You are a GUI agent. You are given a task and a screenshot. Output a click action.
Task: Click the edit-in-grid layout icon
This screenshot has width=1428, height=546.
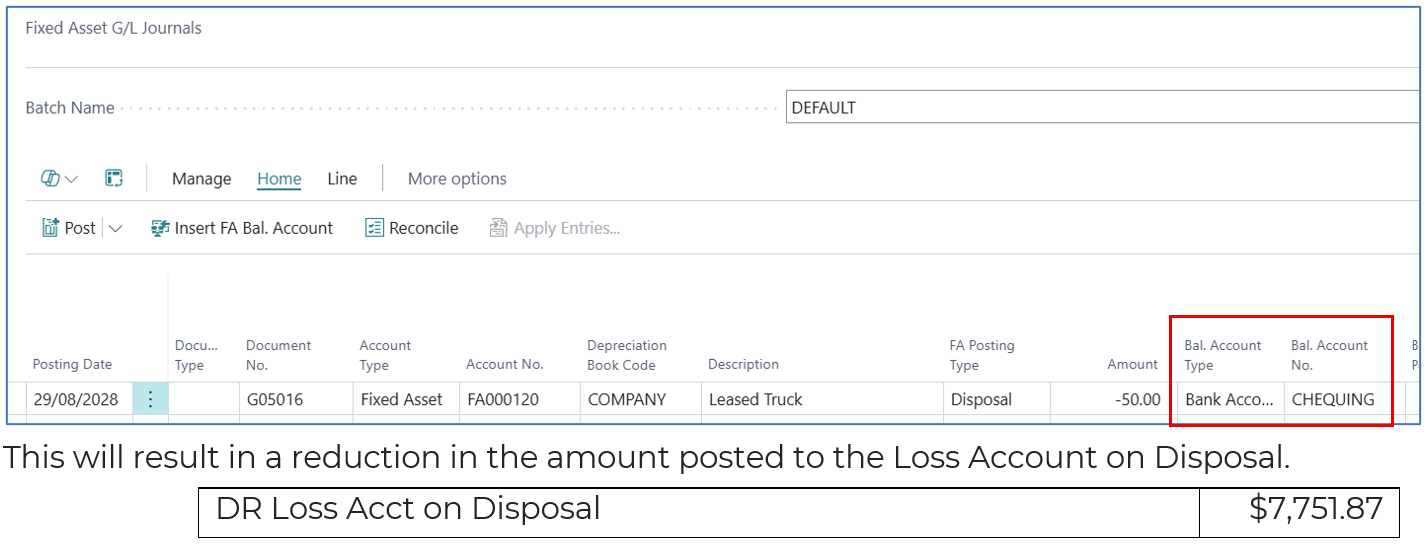pos(114,179)
